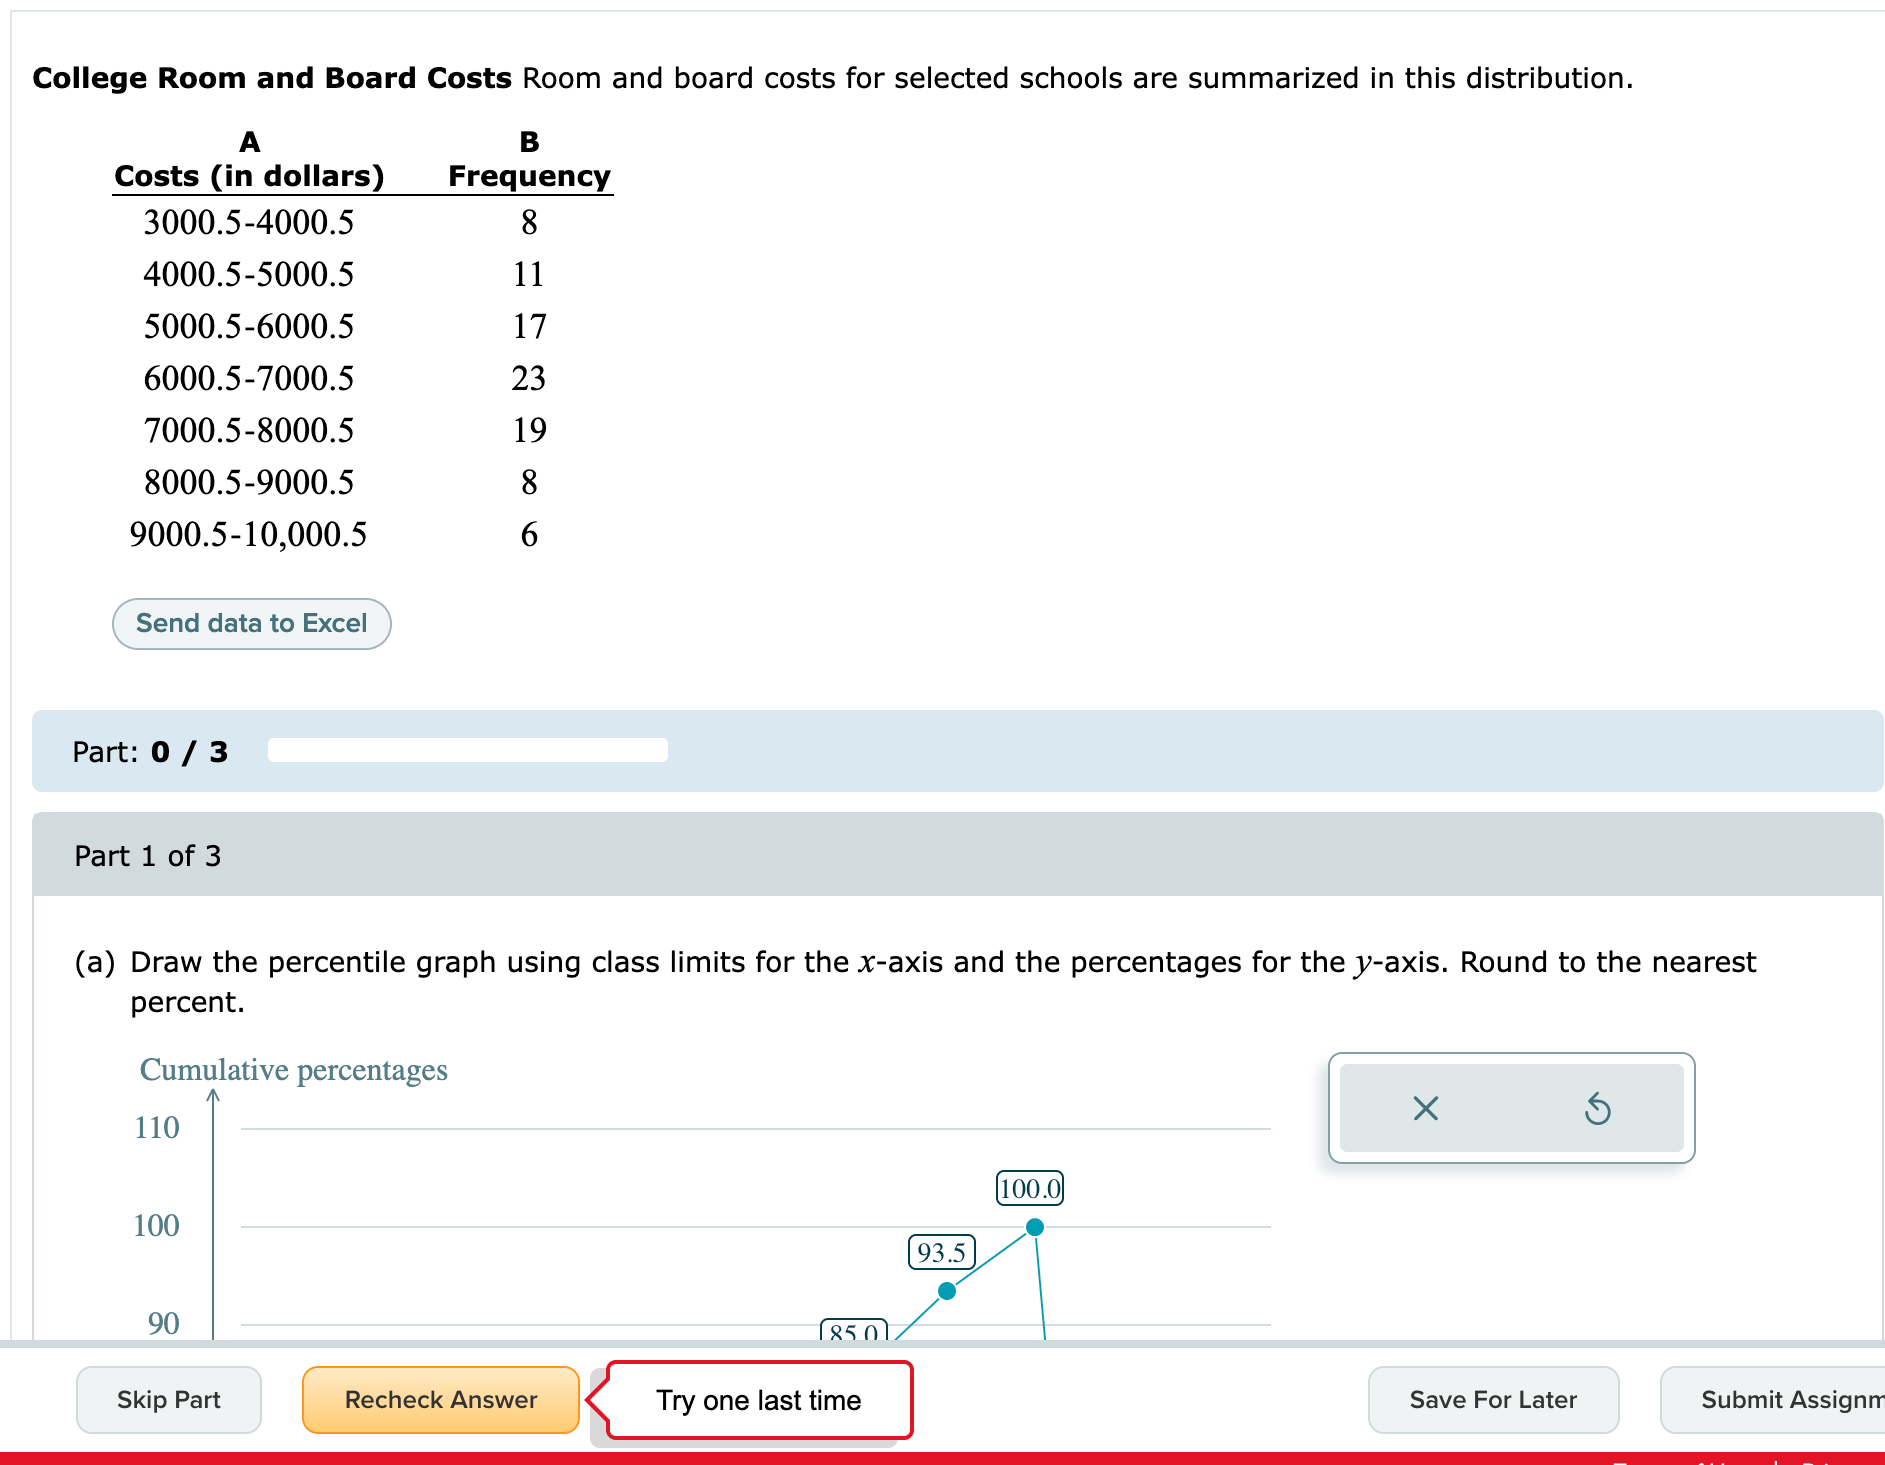Image resolution: width=1885 pixels, height=1465 pixels.
Task: Click the Cumulative percentages axis title
Action: (x=294, y=1070)
